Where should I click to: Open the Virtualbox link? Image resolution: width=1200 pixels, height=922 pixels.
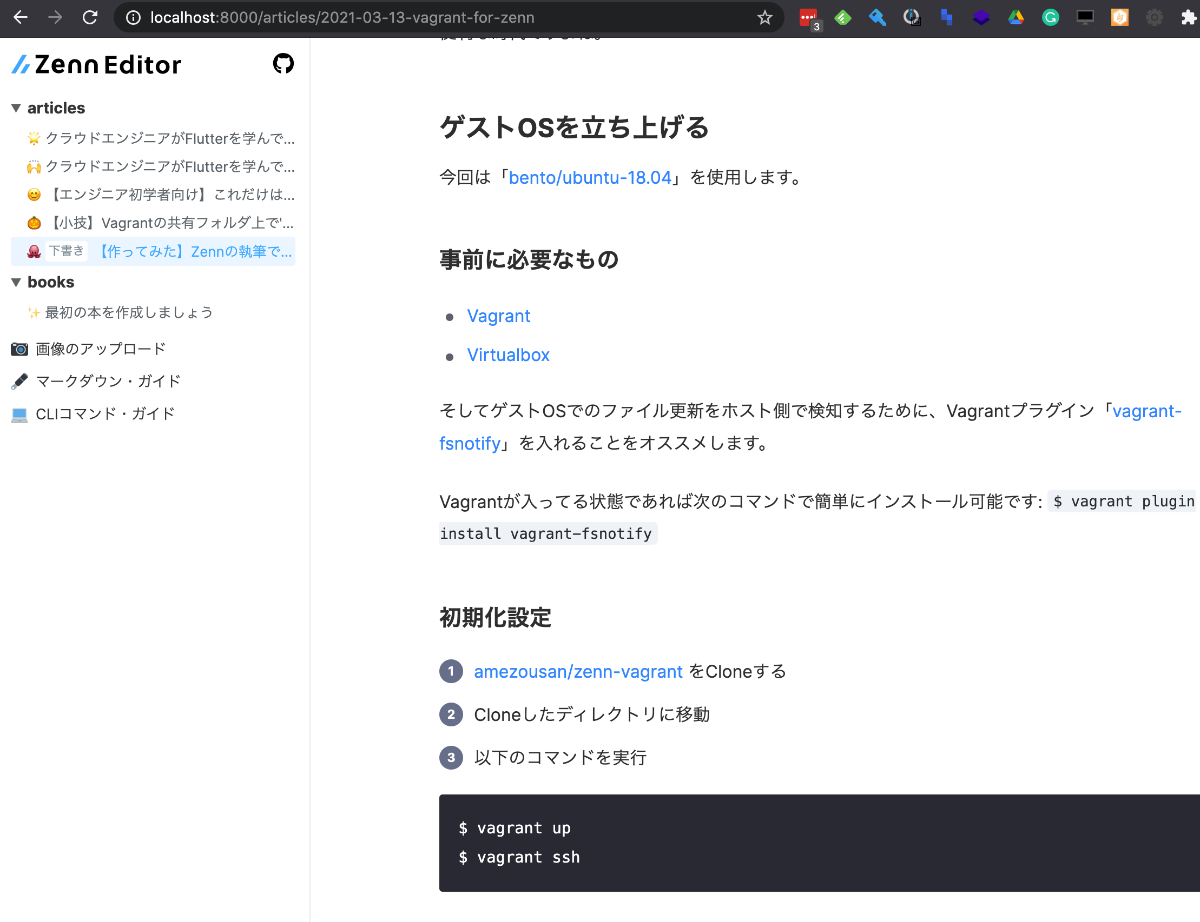pyautogui.click(x=508, y=355)
